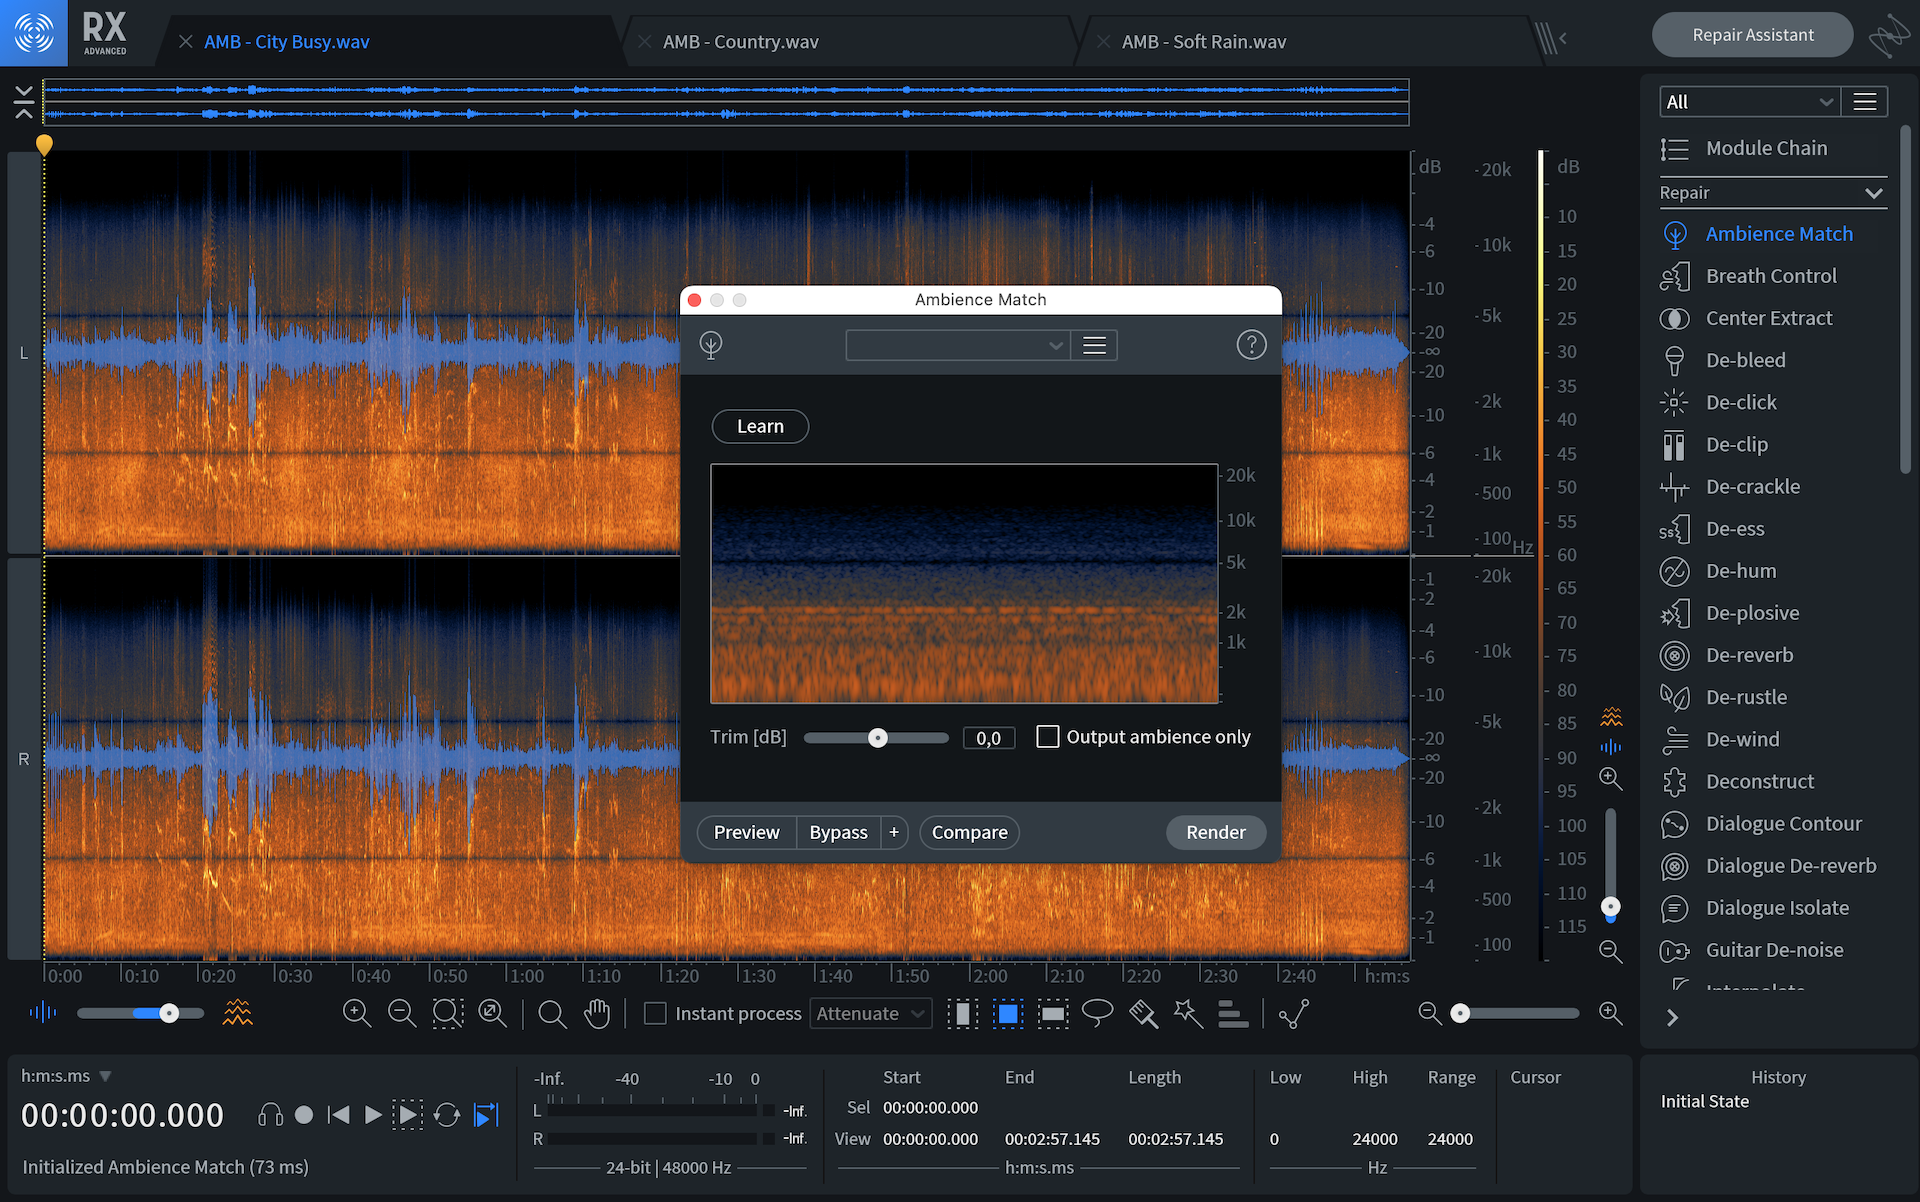Toggle Bypass in Ambience Match
The height and width of the screenshot is (1202, 1920).
click(838, 832)
